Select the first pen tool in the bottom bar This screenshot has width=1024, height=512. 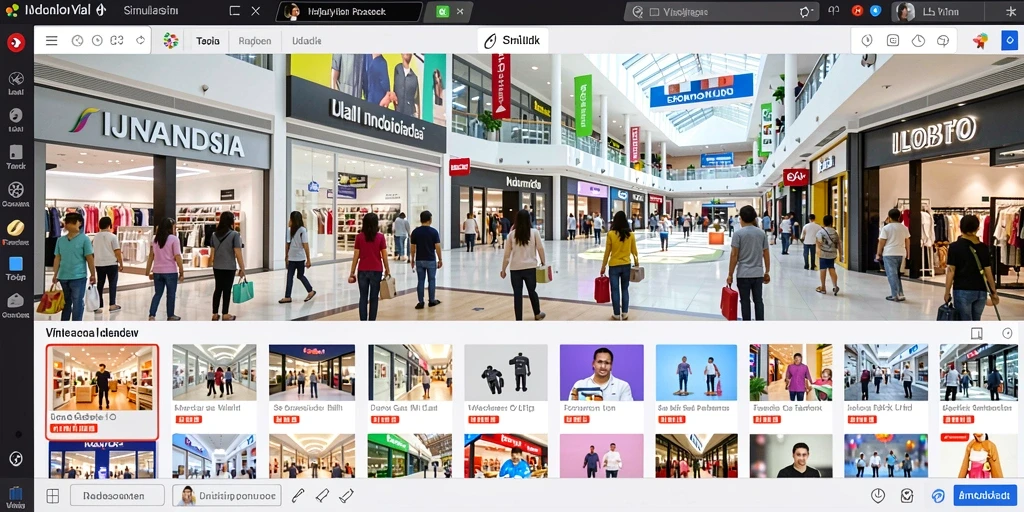(x=298, y=496)
